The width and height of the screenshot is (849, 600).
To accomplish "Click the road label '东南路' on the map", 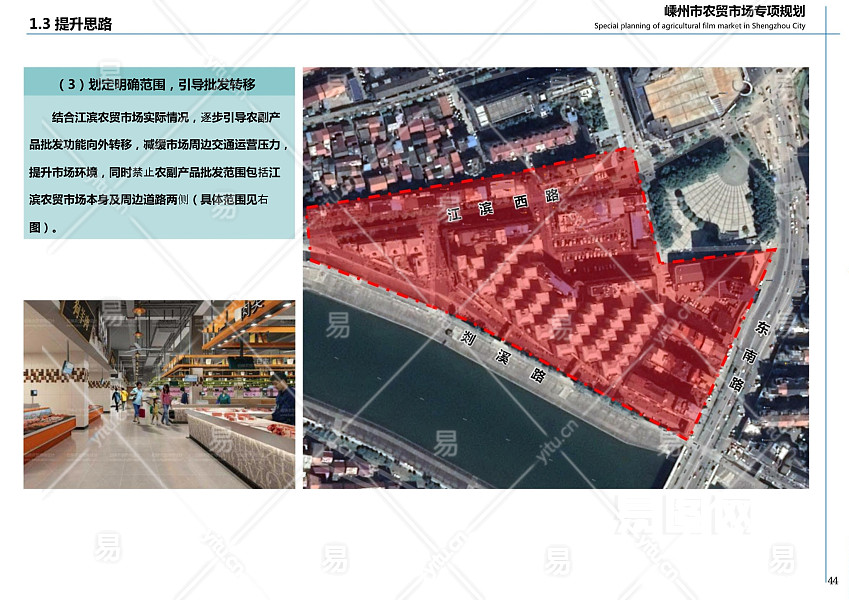I will [749, 355].
